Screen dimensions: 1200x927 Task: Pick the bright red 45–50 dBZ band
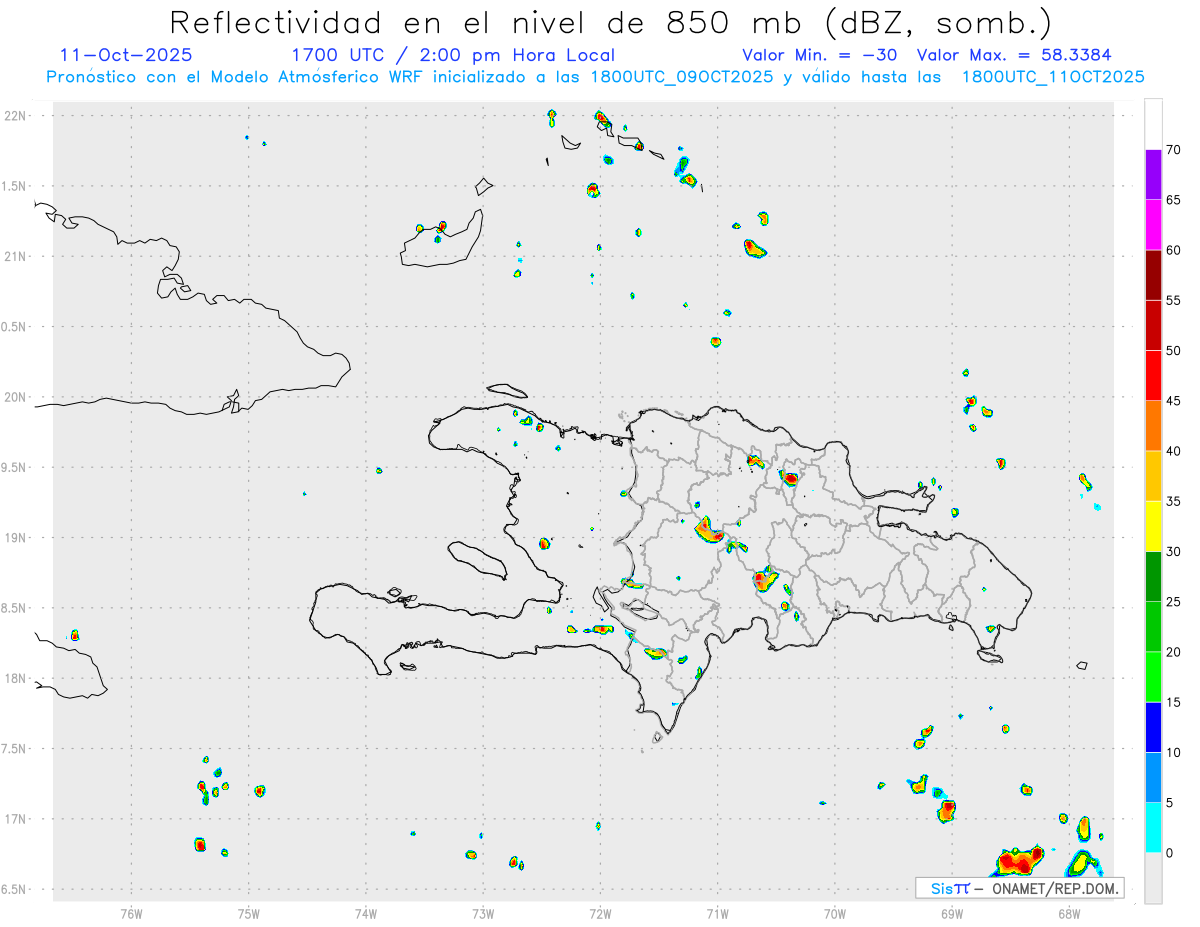(1153, 376)
